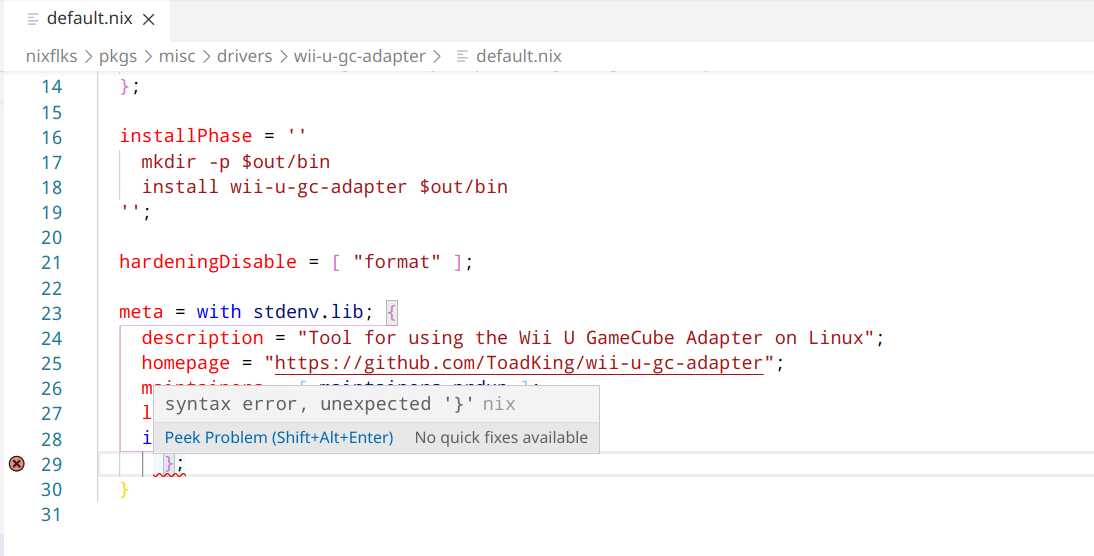Image resolution: width=1094 pixels, height=556 pixels.
Task: Click the "format" string on line 21
Action: 397,262
